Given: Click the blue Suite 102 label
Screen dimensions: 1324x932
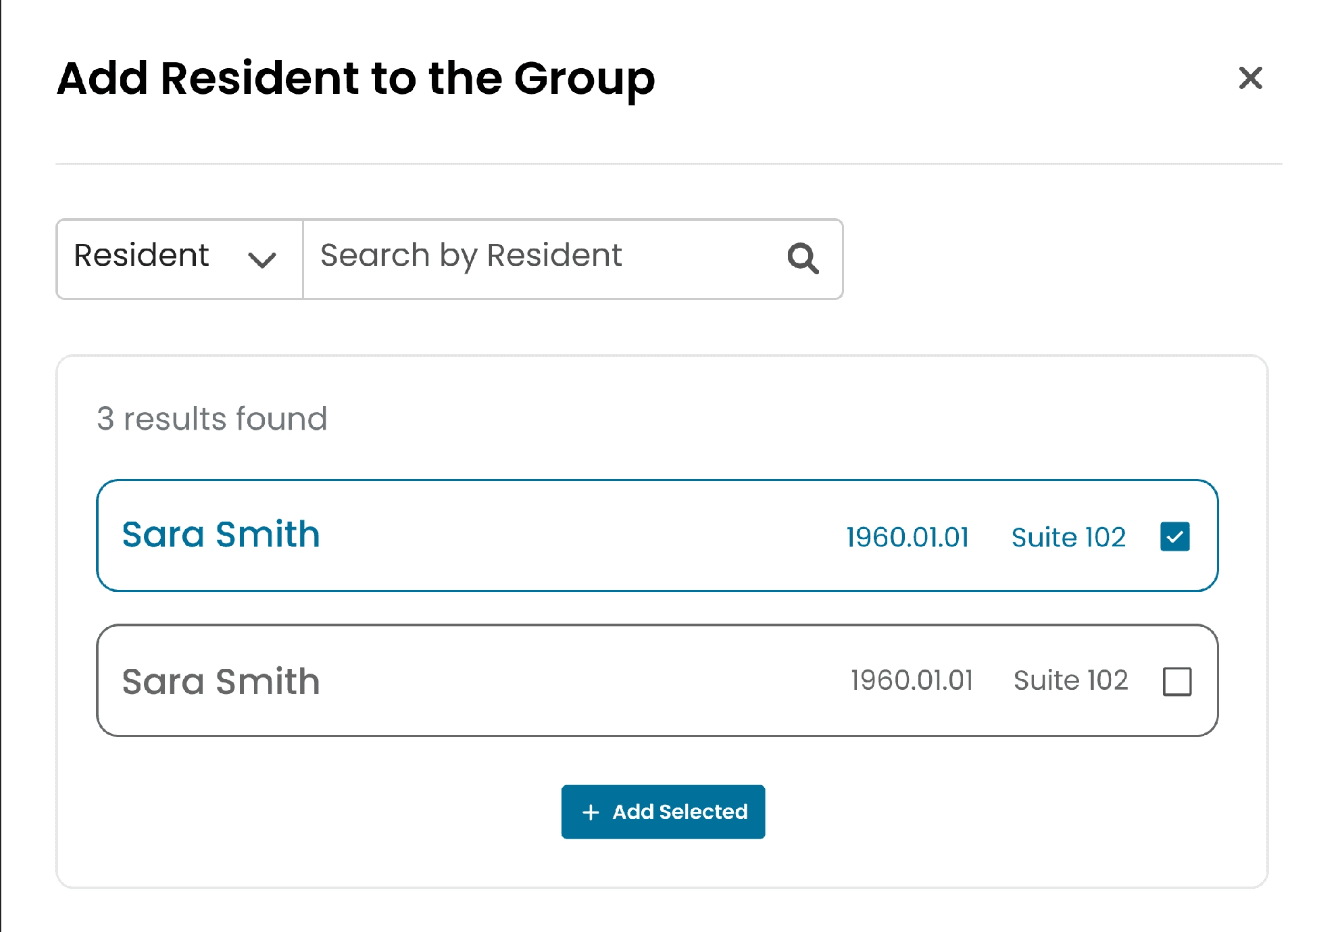Looking at the screenshot, I should (1068, 538).
